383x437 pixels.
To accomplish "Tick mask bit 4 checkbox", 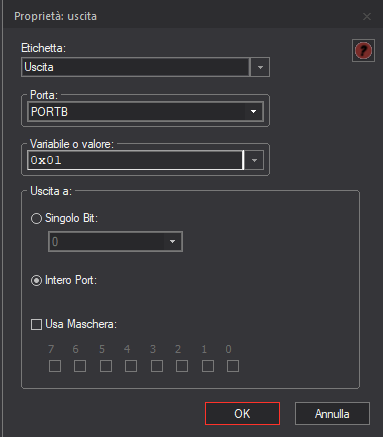I will 131,366.
